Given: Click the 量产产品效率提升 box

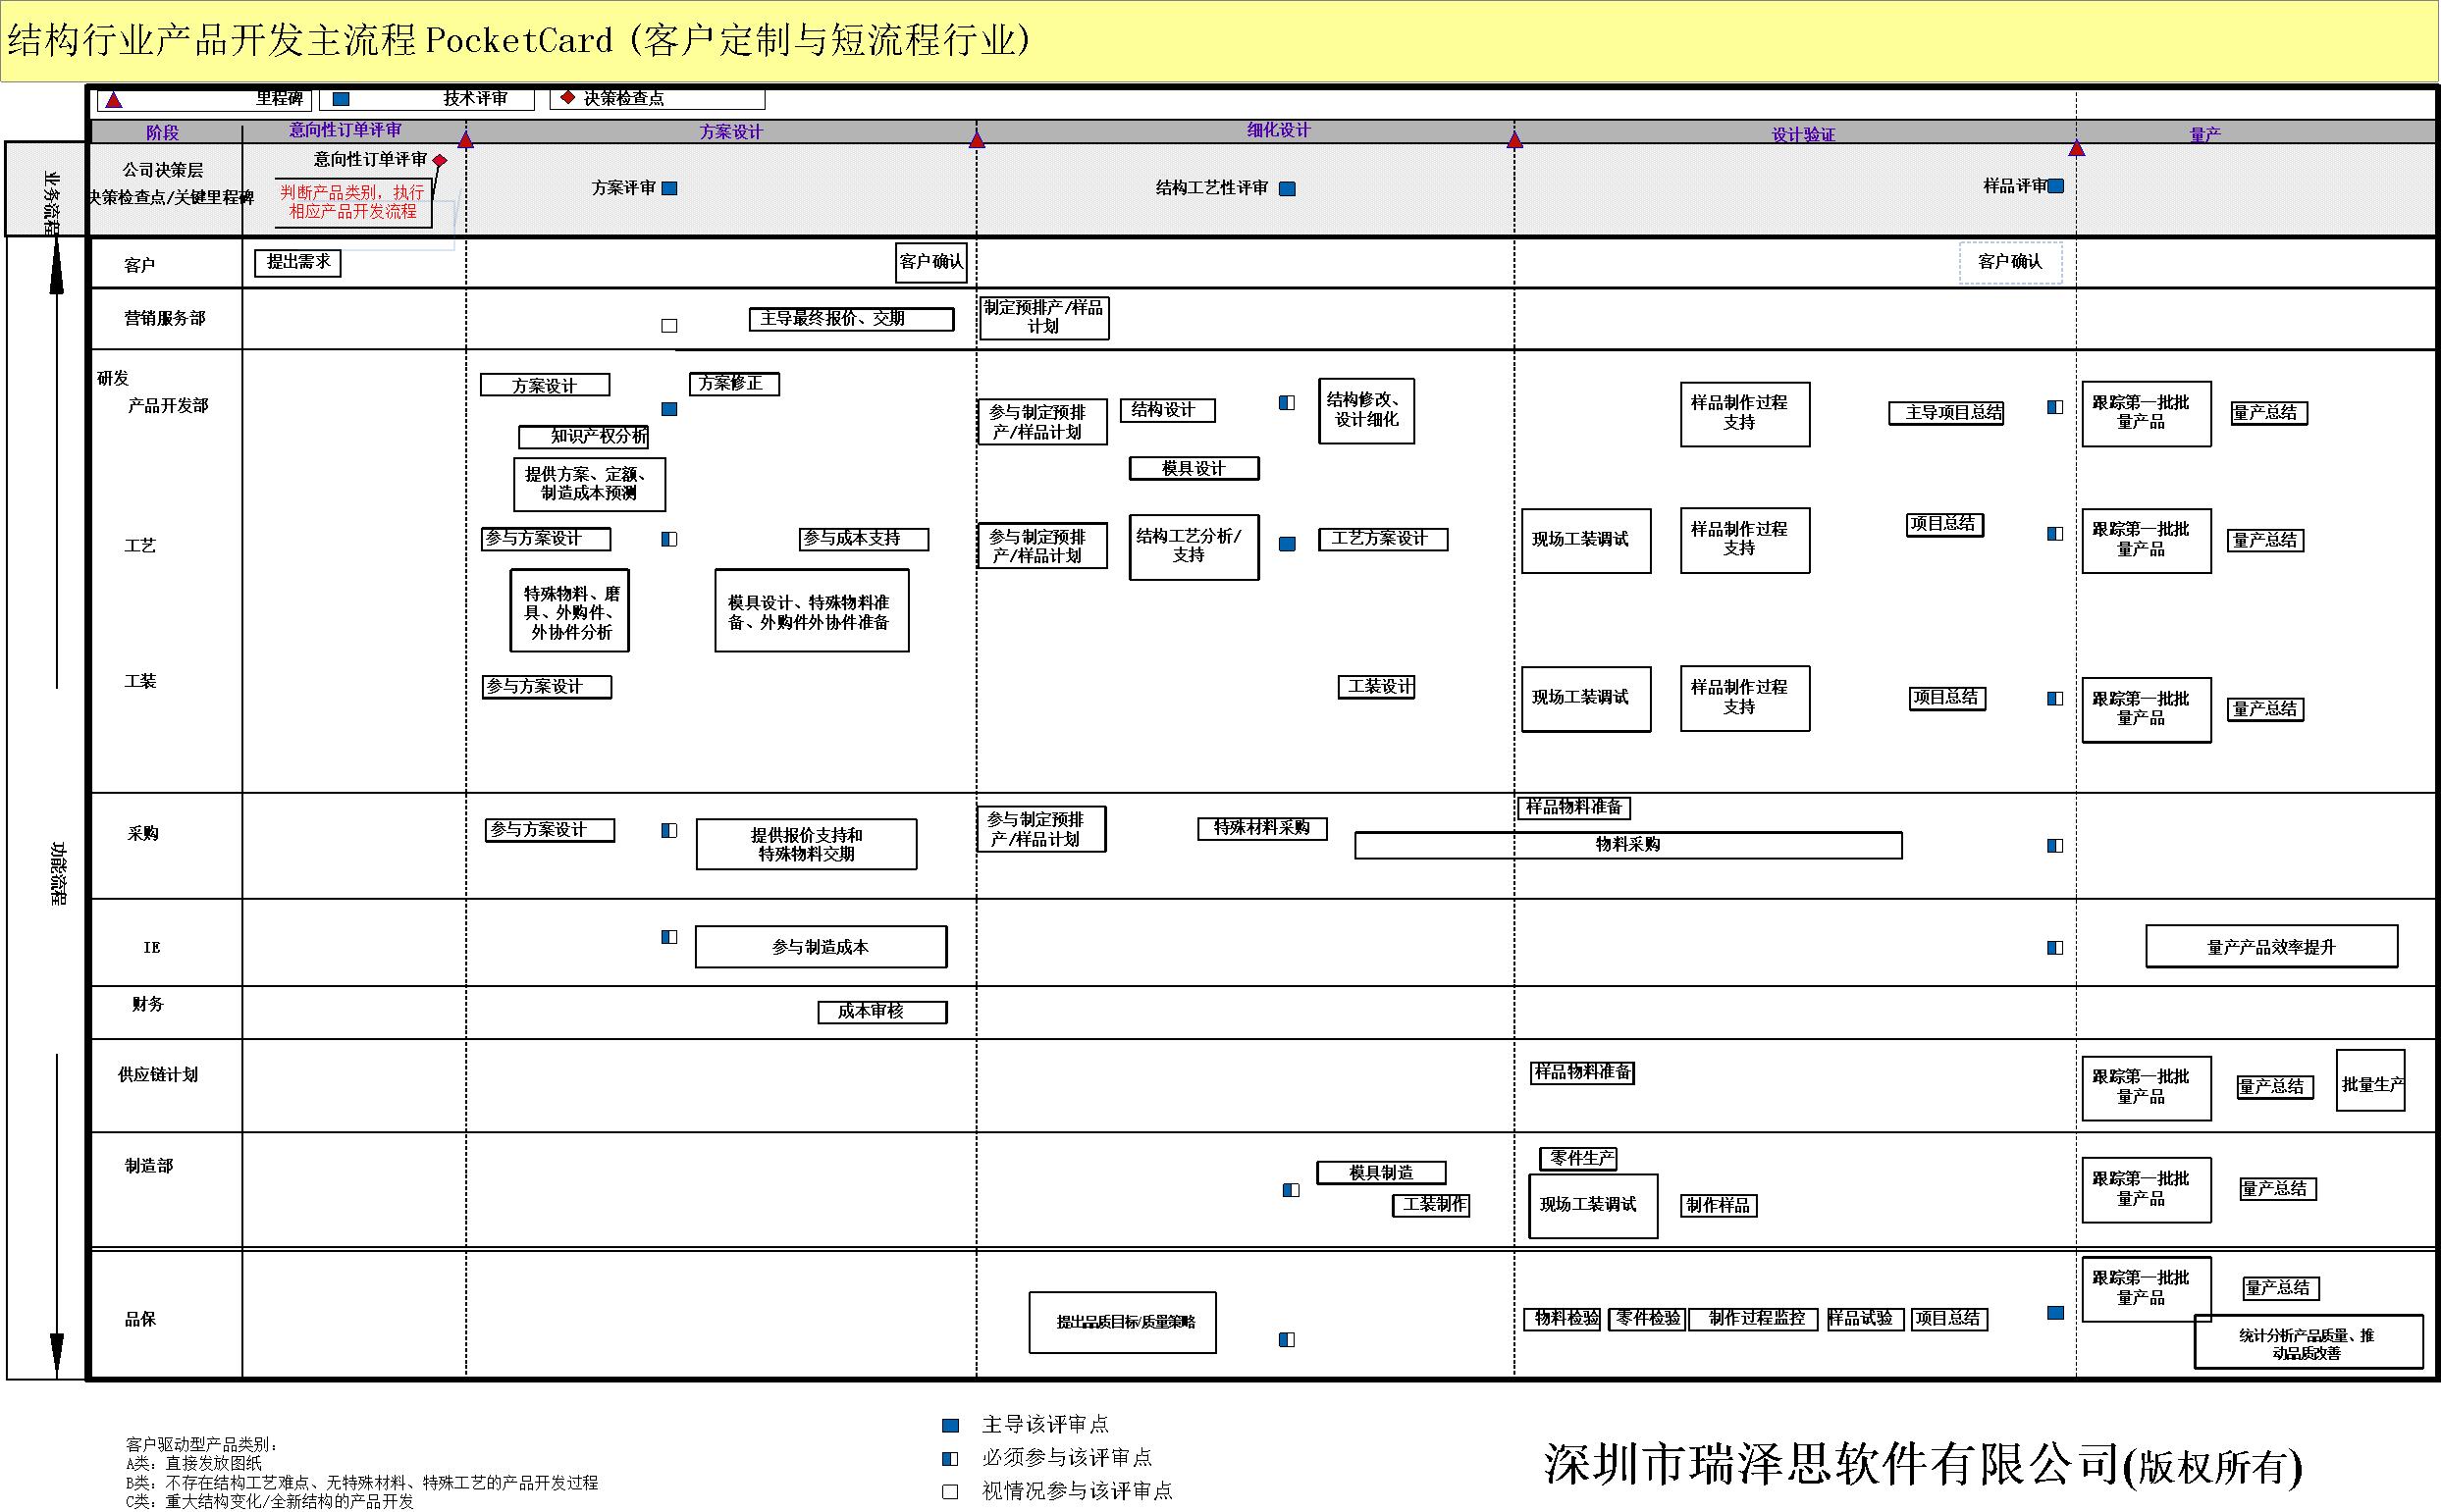Looking at the screenshot, I should 2271,946.
